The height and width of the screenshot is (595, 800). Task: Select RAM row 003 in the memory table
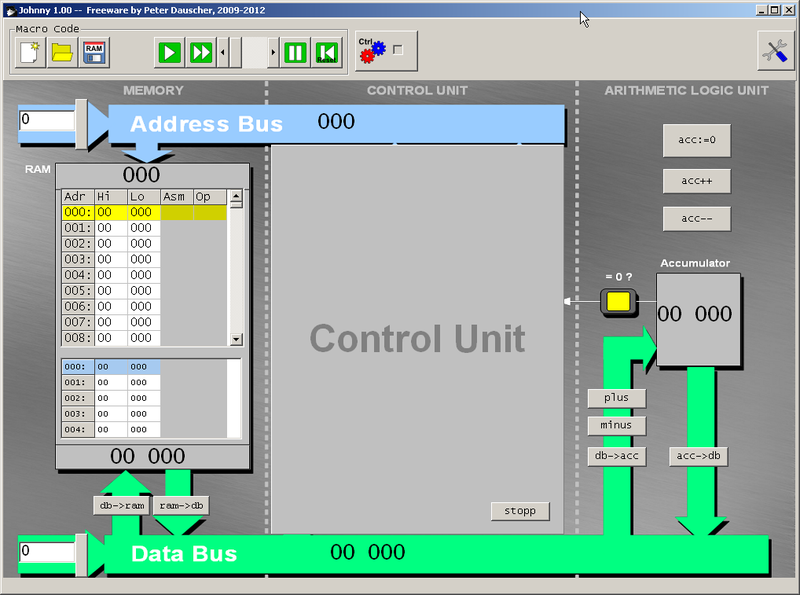[110, 259]
